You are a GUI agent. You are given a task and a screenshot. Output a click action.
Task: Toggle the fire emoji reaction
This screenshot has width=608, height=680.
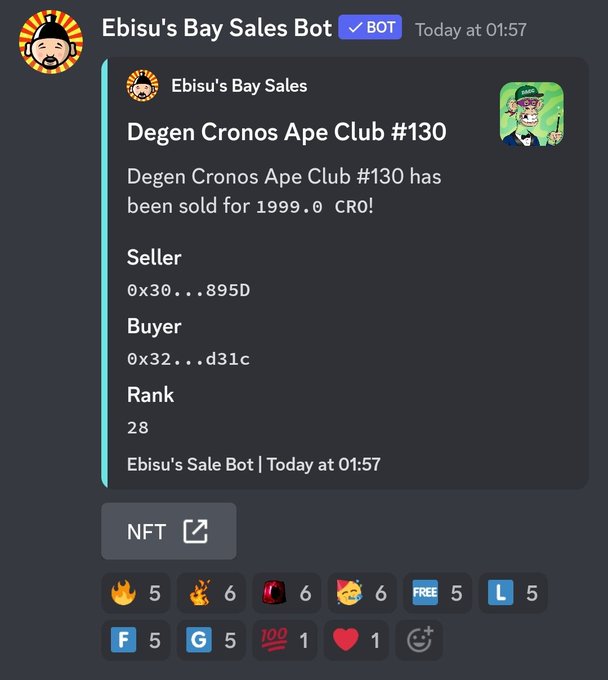(136, 593)
